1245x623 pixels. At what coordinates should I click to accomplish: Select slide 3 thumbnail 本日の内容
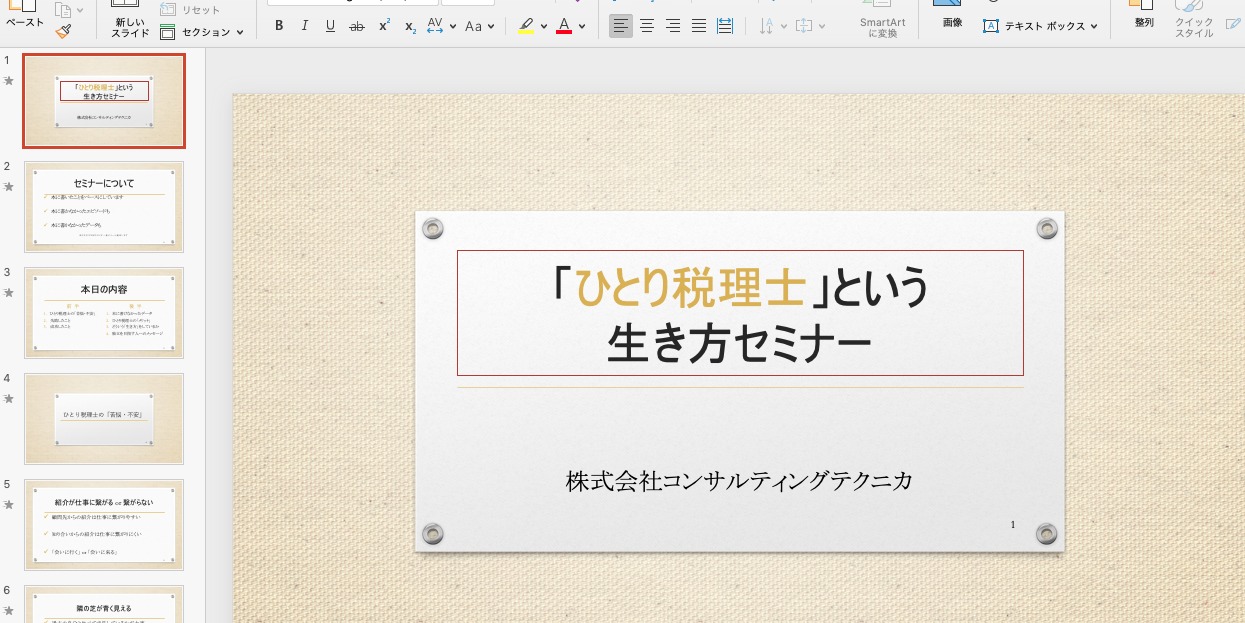click(104, 313)
